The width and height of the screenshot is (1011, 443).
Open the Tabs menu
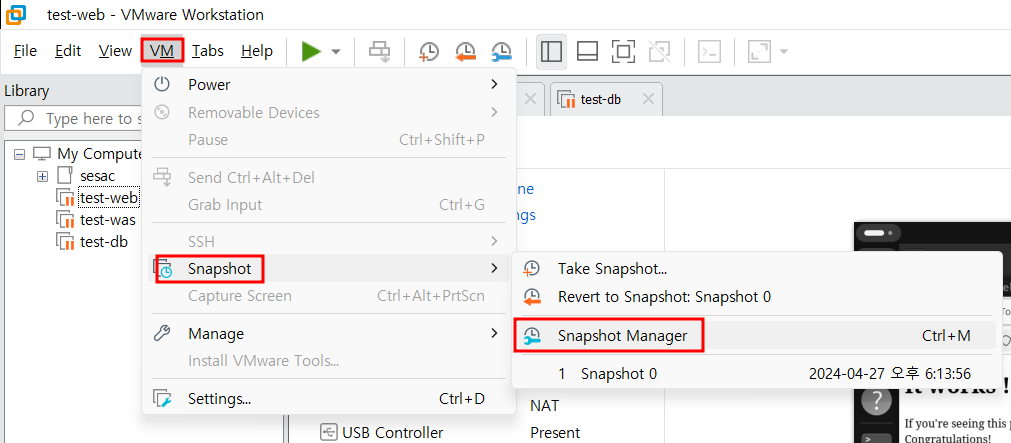pos(208,50)
